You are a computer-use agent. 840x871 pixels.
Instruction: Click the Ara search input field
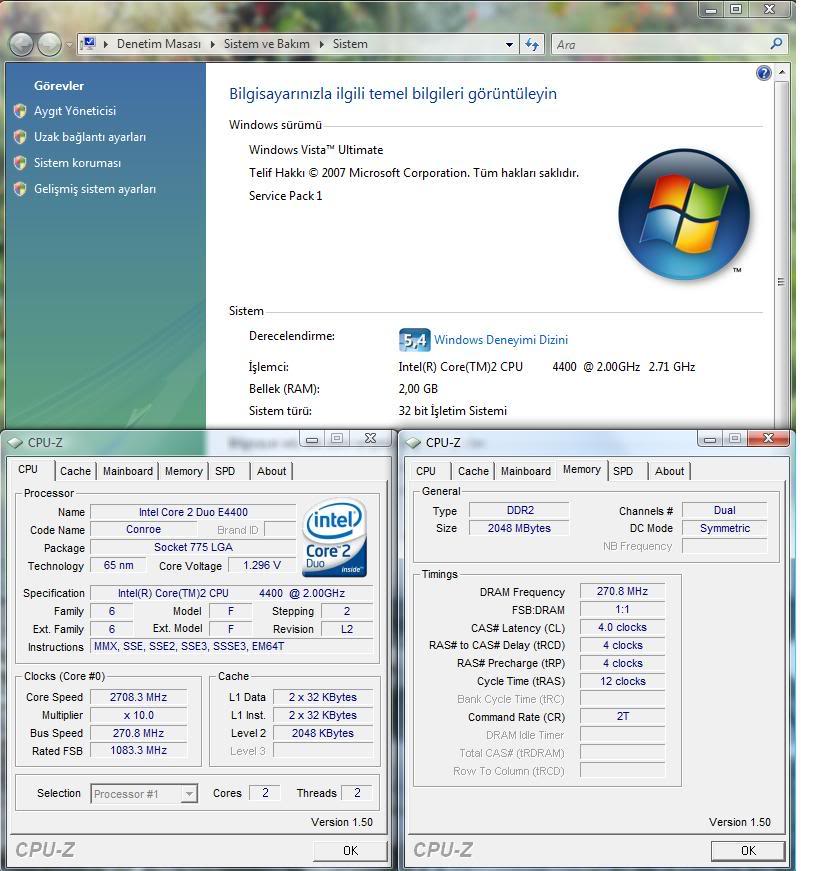pyautogui.click(x=661, y=44)
